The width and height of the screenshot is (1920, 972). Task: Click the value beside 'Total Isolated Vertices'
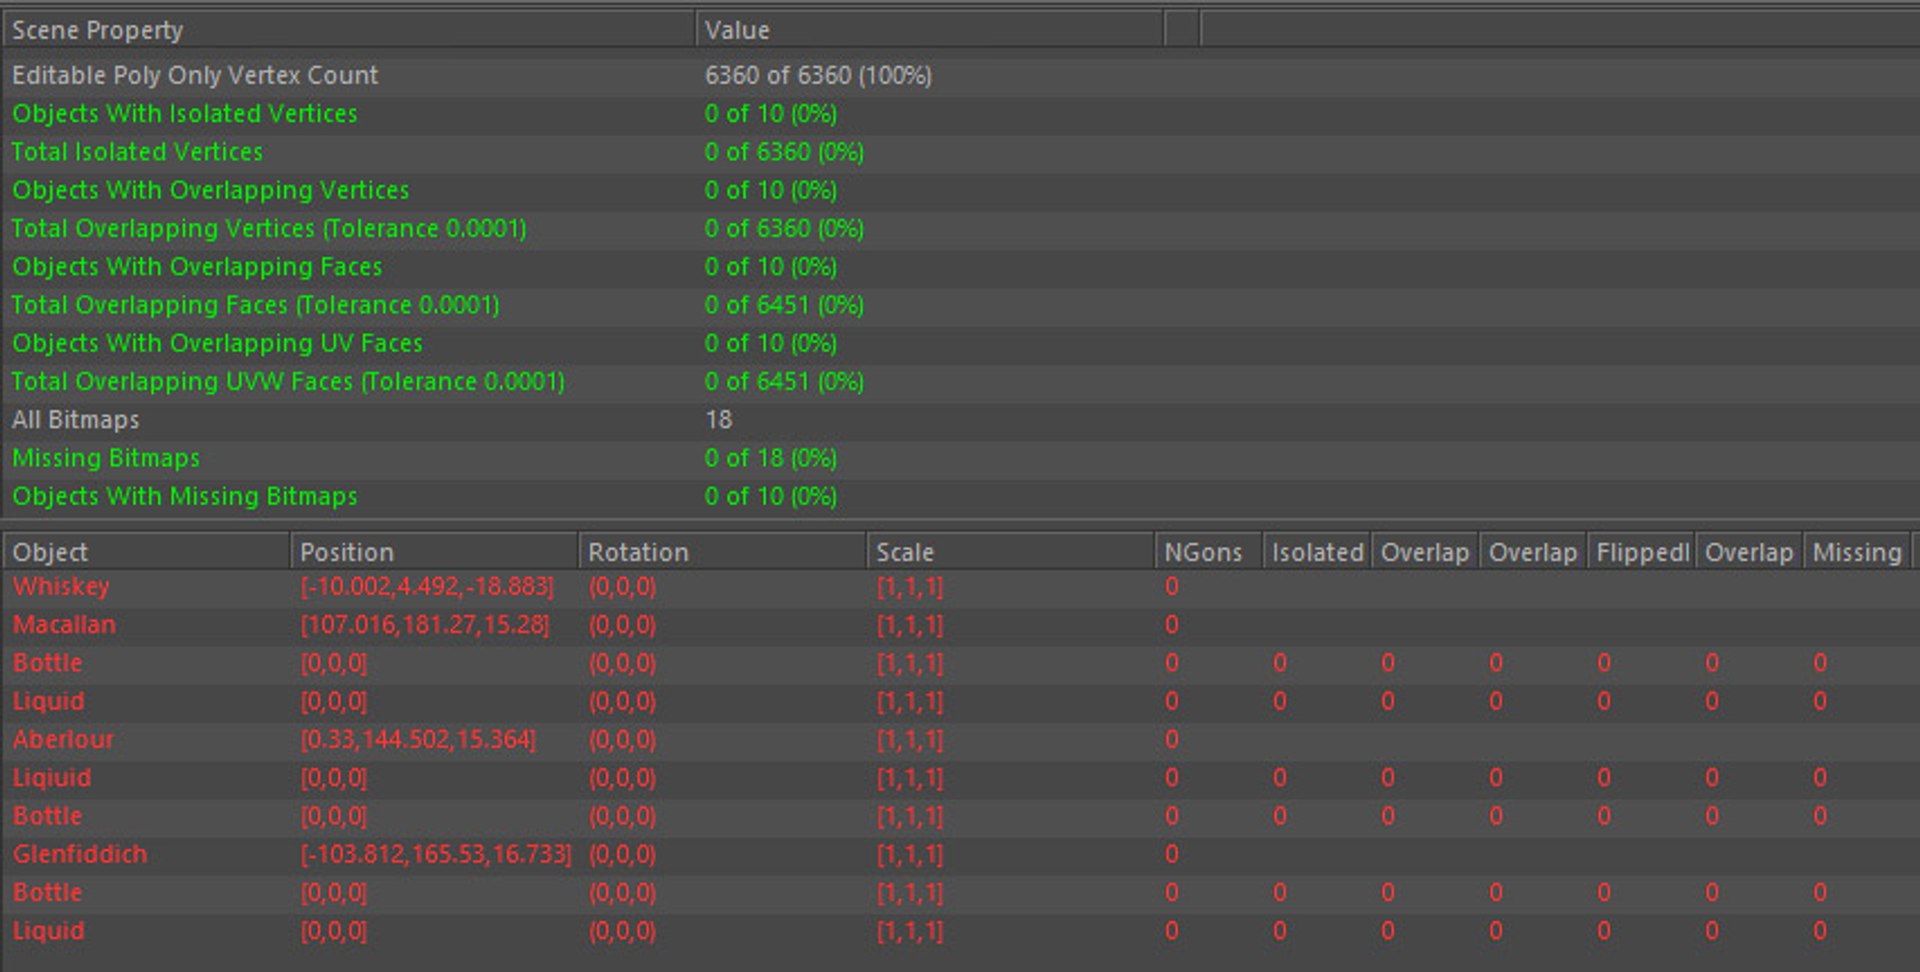point(783,152)
